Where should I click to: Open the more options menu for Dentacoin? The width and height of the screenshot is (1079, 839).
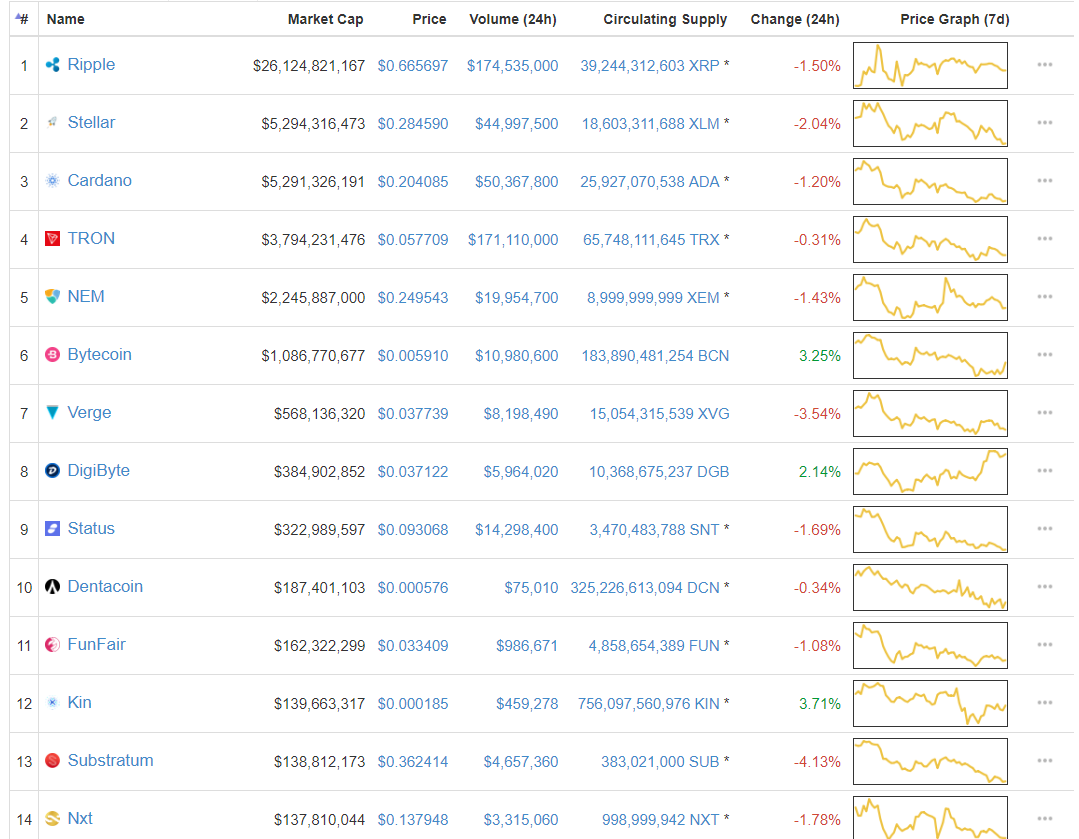[x=1045, y=586]
